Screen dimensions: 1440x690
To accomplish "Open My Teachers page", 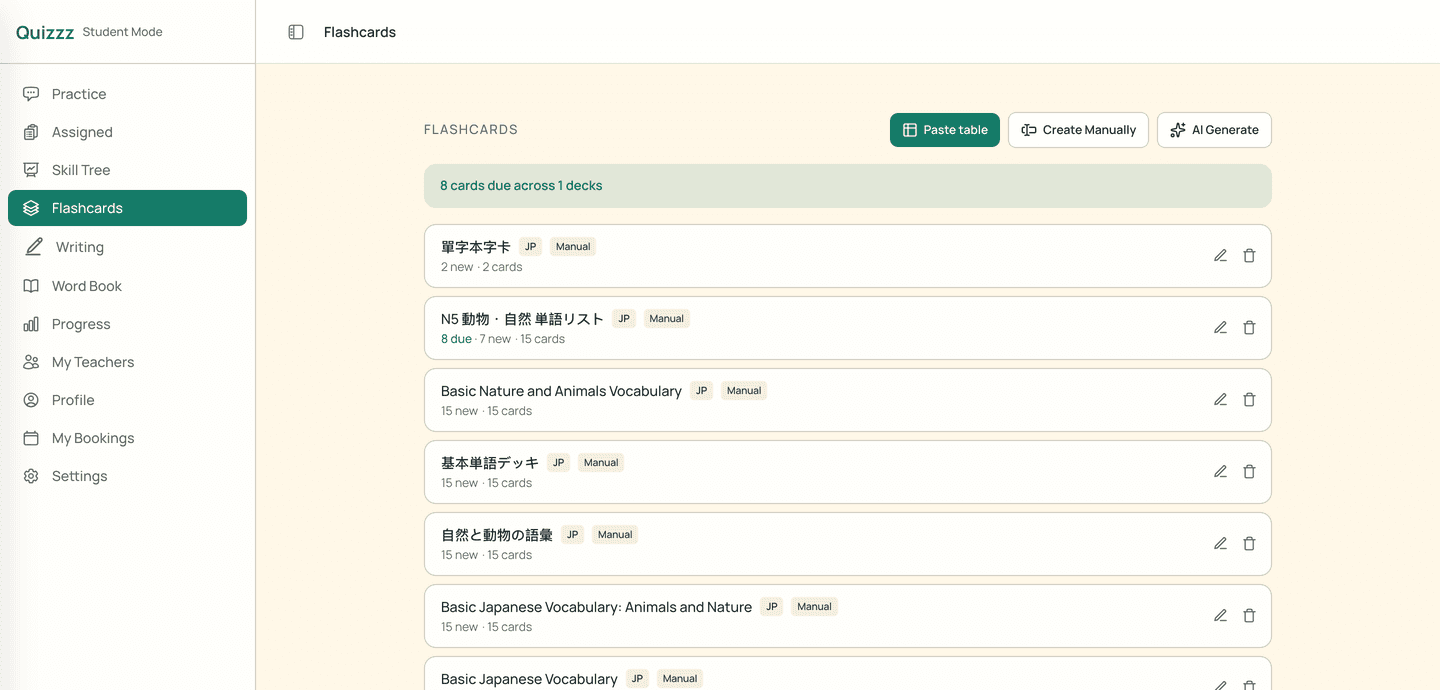I will [x=127, y=362].
